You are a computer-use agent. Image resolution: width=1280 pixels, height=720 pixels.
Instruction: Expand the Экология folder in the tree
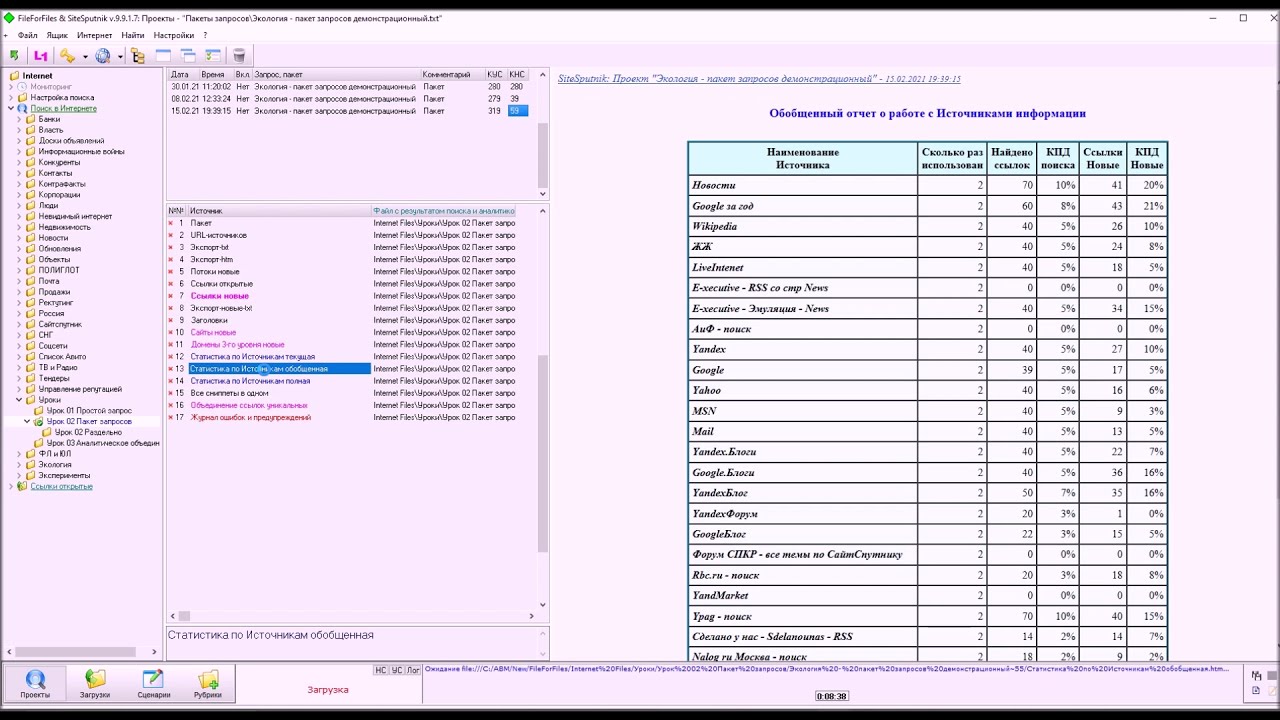point(19,465)
